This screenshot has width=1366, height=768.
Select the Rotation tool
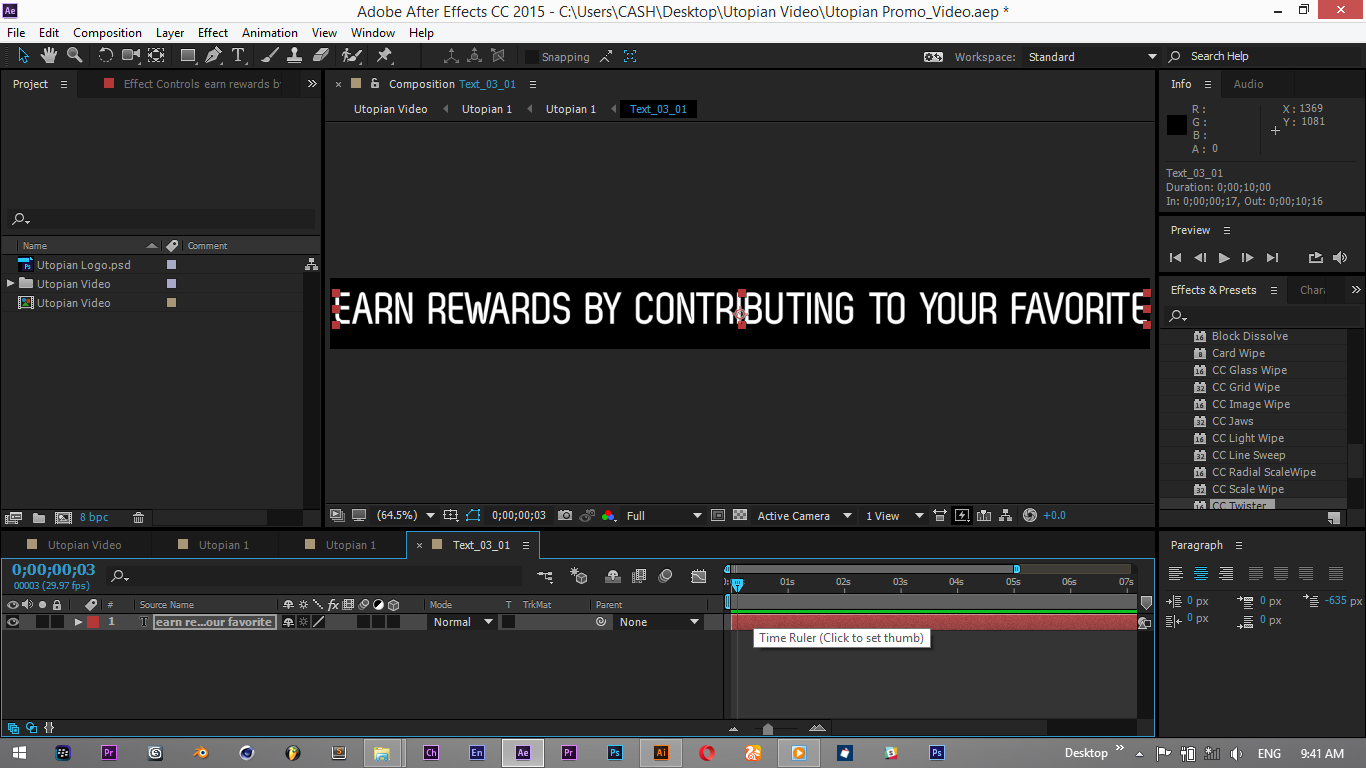(105, 56)
